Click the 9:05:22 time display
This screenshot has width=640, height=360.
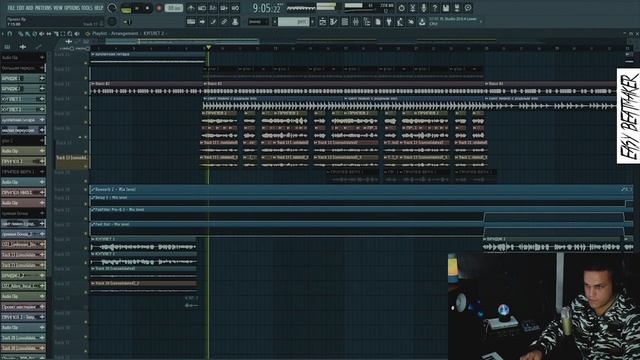click(x=267, y=8)
